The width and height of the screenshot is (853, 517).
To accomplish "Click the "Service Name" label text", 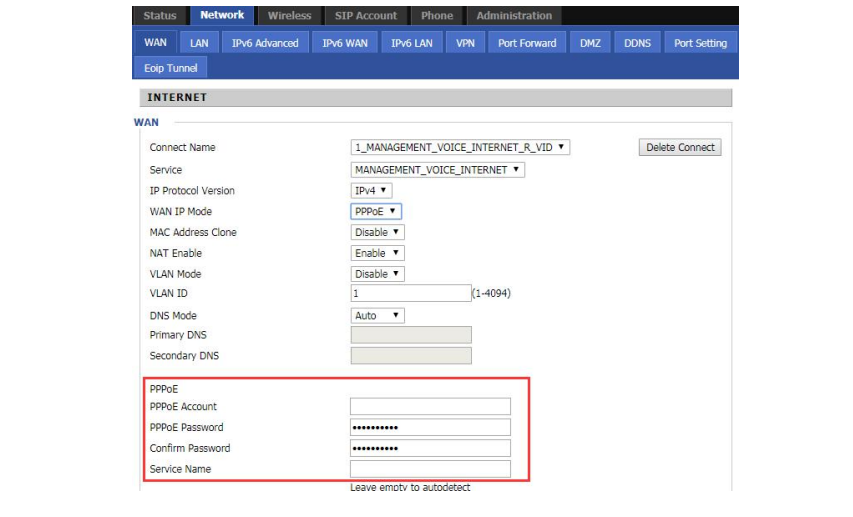I will 180,469.
